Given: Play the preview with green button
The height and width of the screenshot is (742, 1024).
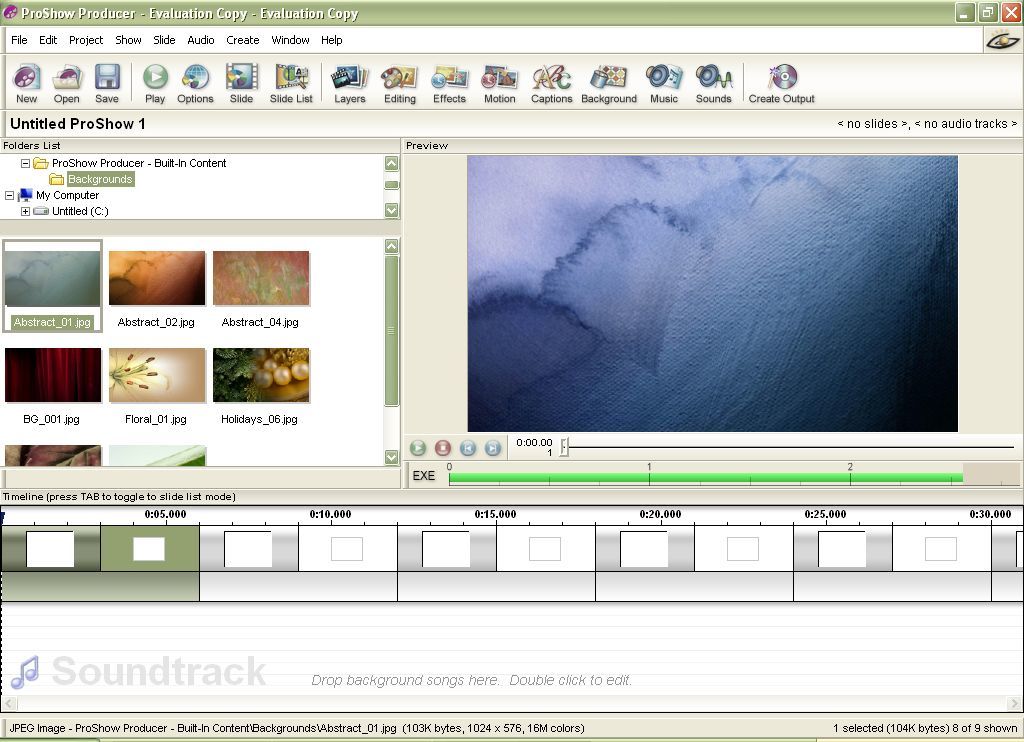Looking at the screenshot, I should (x=418, y=447).
